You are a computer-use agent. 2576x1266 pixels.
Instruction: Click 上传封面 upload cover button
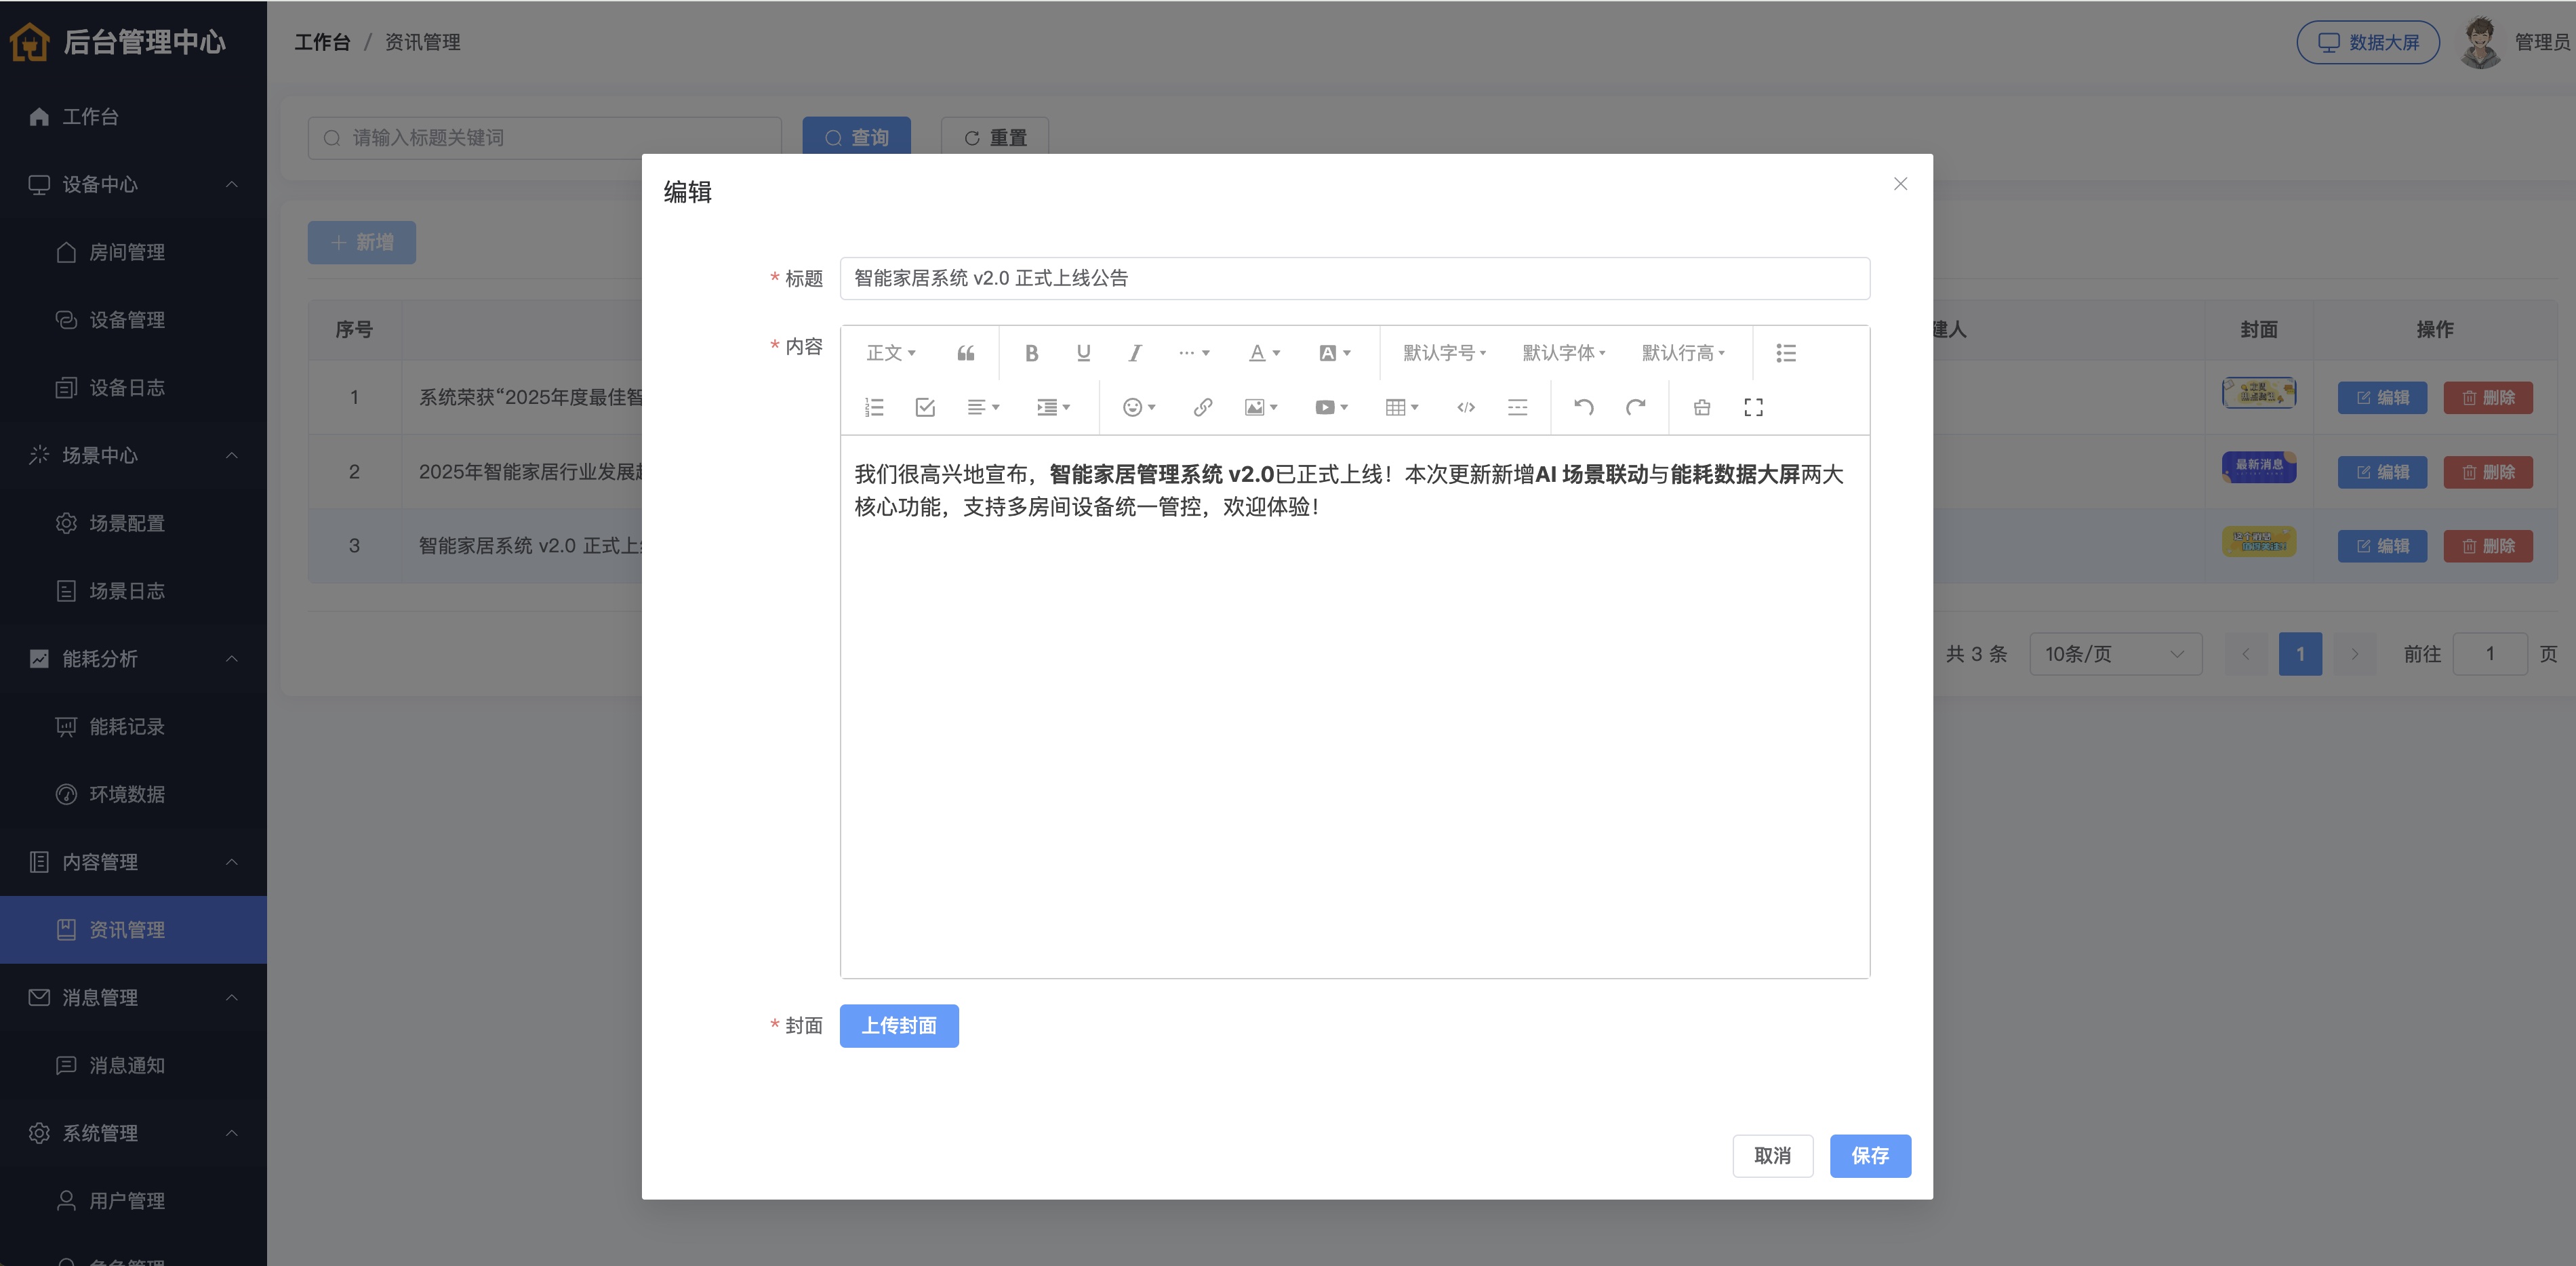(899, 1025)
